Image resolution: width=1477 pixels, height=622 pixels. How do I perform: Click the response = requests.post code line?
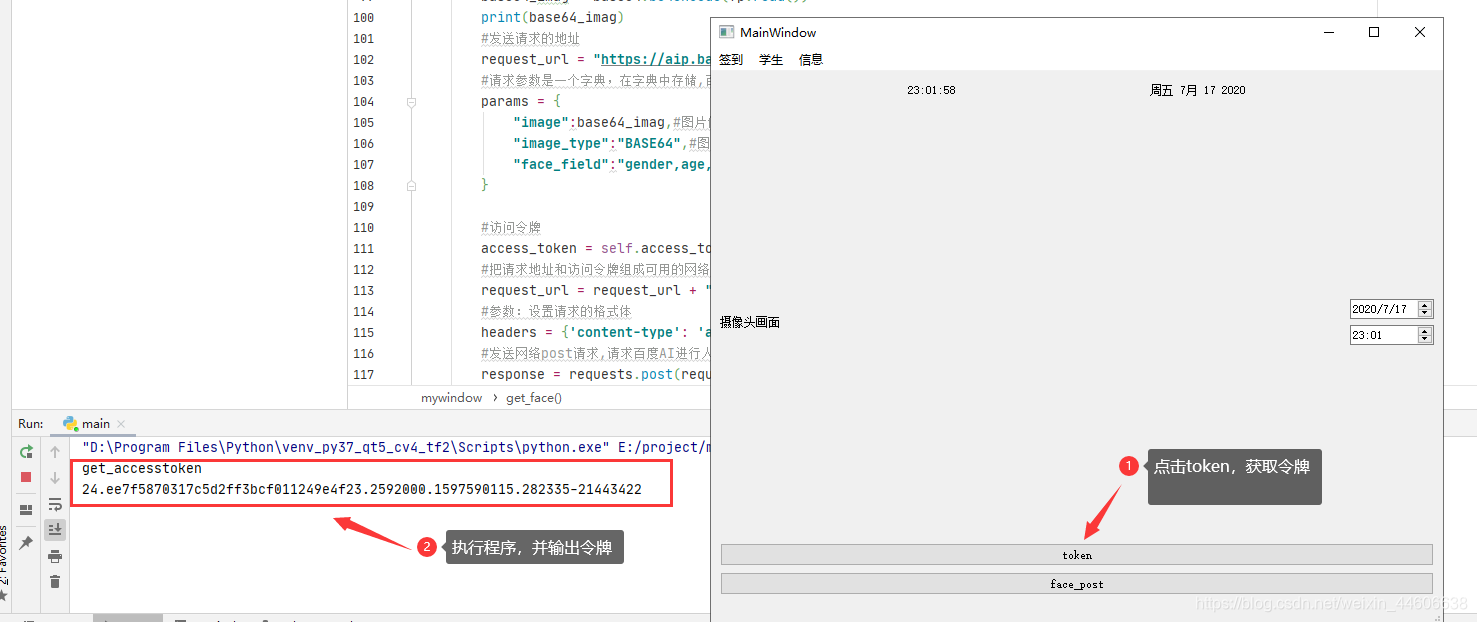[595, 375]
